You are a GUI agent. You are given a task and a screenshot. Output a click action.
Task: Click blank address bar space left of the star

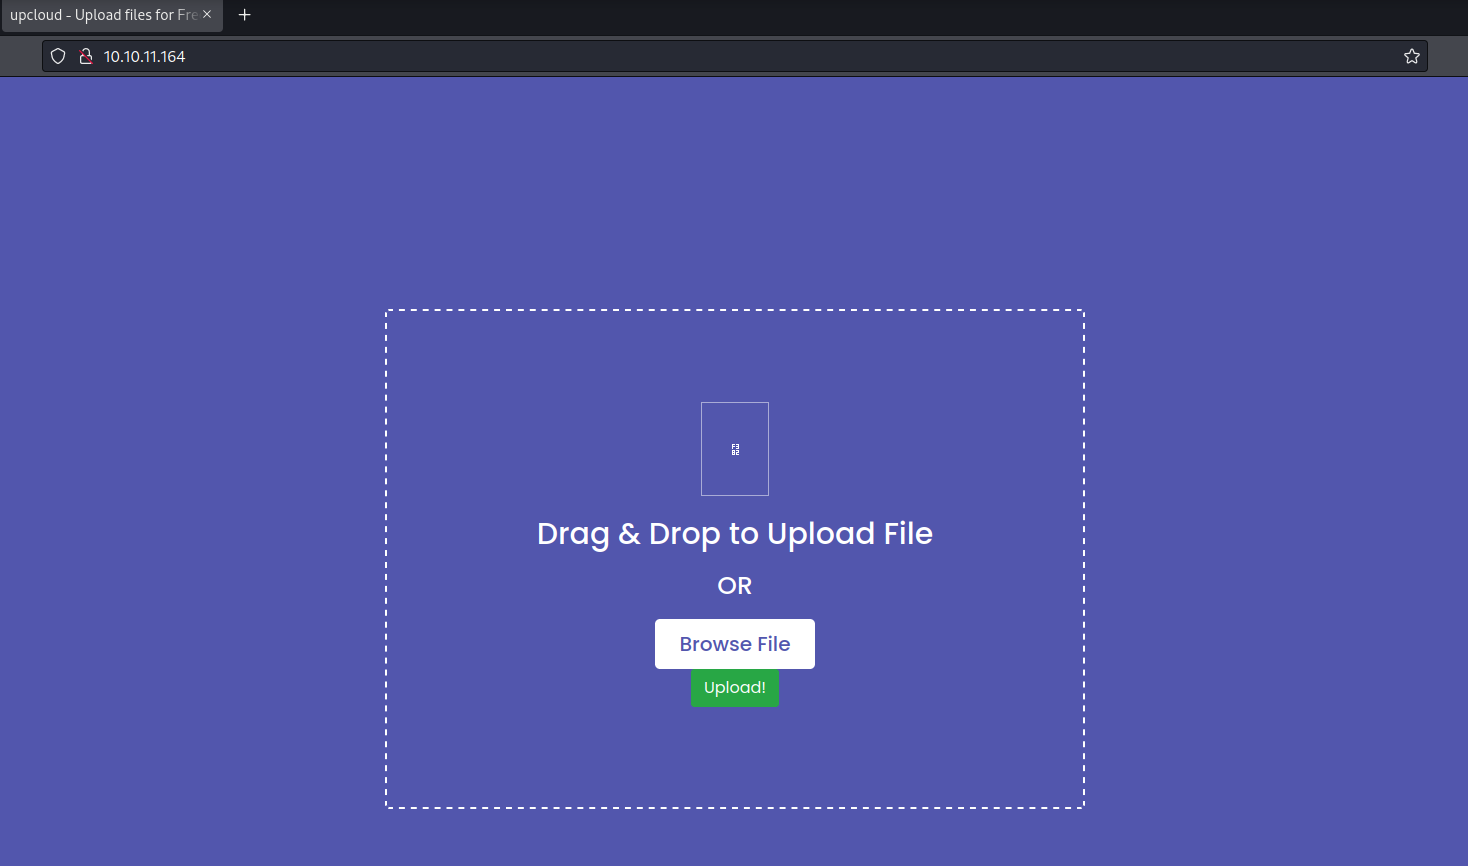(x=790, y=56)
